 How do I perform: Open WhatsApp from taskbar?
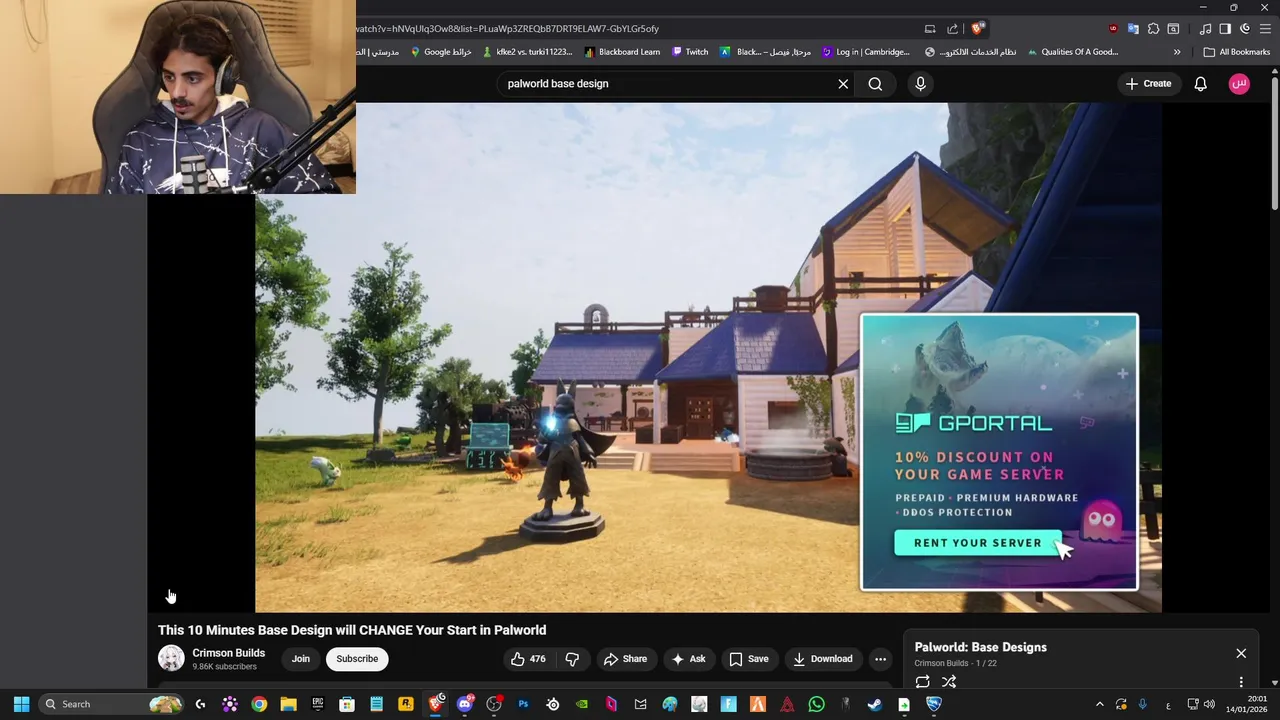tap(816, 704)
